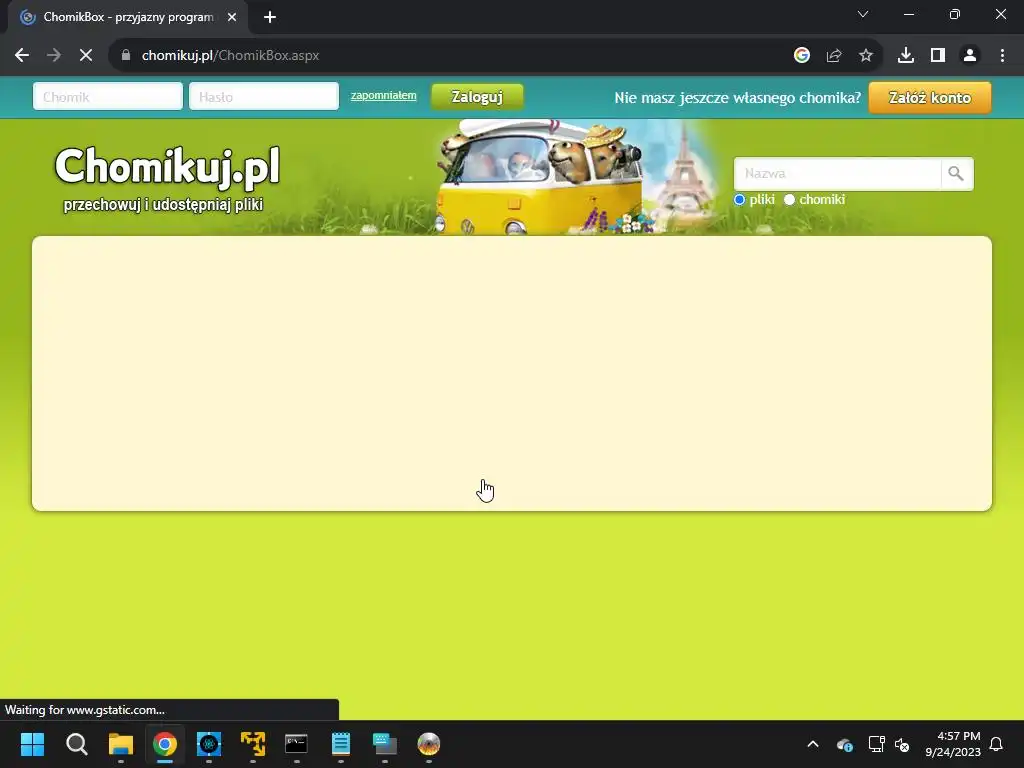Image resolution: width=1024 pixels, height=768 pixels.
Task: Click the share page icon
Action: 834,56
